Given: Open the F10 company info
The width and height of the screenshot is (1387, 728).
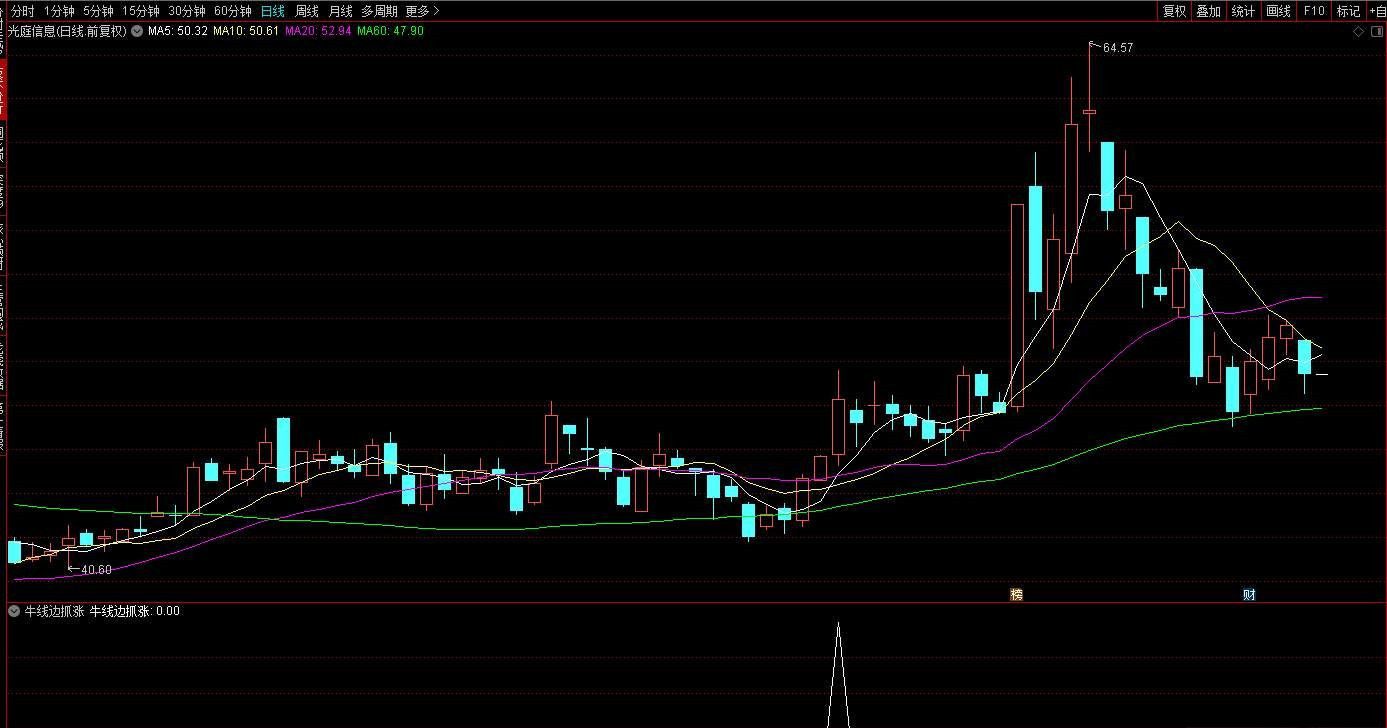Looking at the screenshot, I should (1313, 11).
